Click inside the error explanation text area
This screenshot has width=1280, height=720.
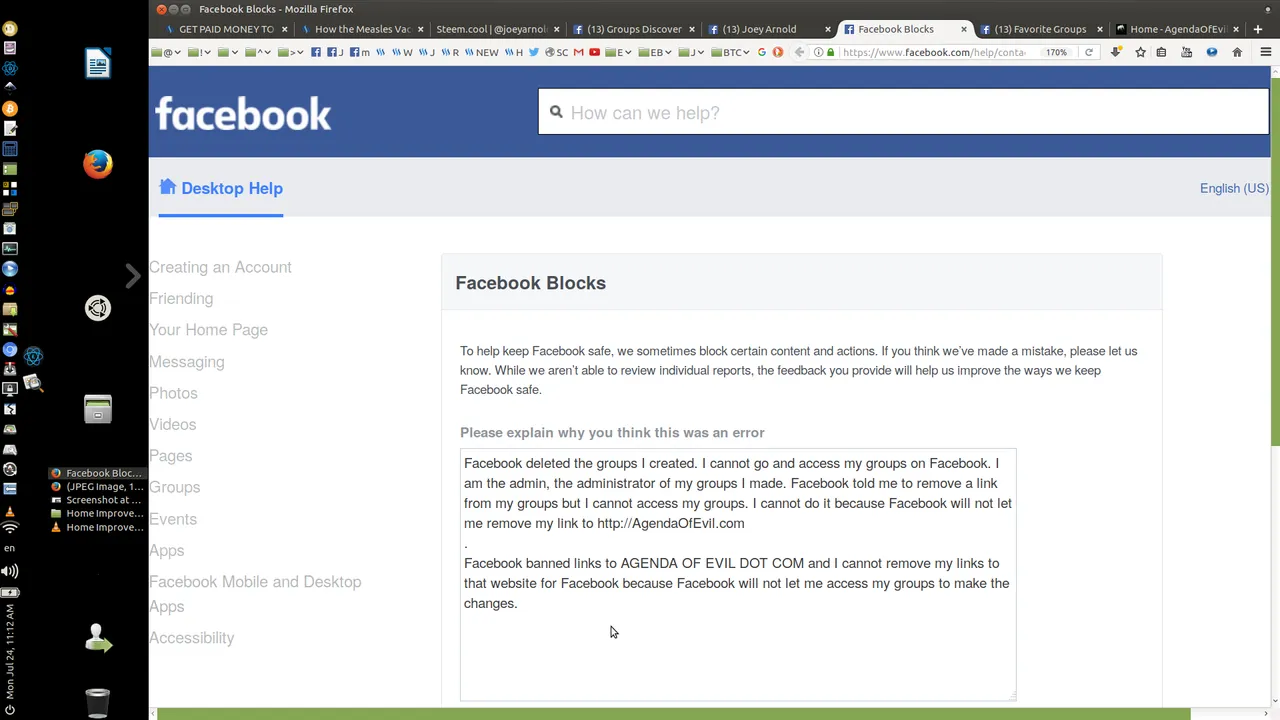[738, 575]
